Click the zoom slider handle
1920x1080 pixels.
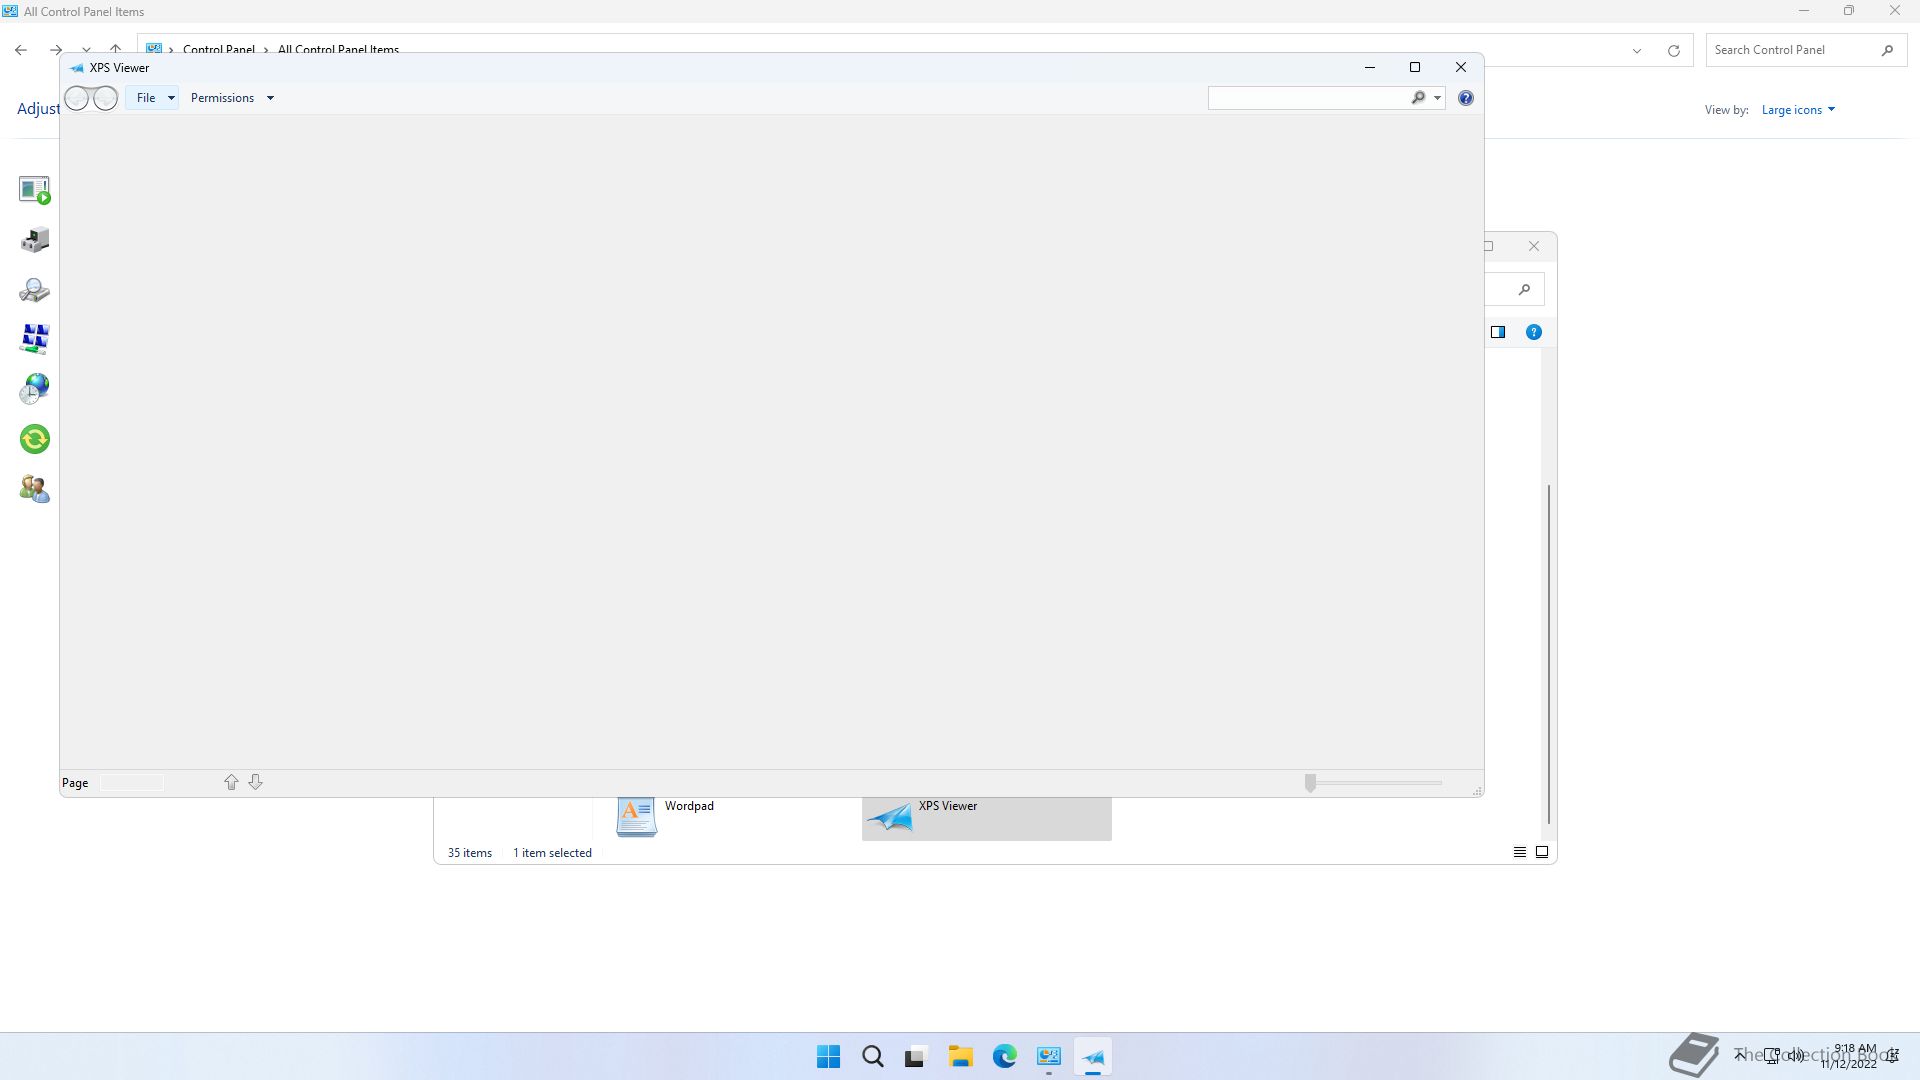click(1310, 783)
